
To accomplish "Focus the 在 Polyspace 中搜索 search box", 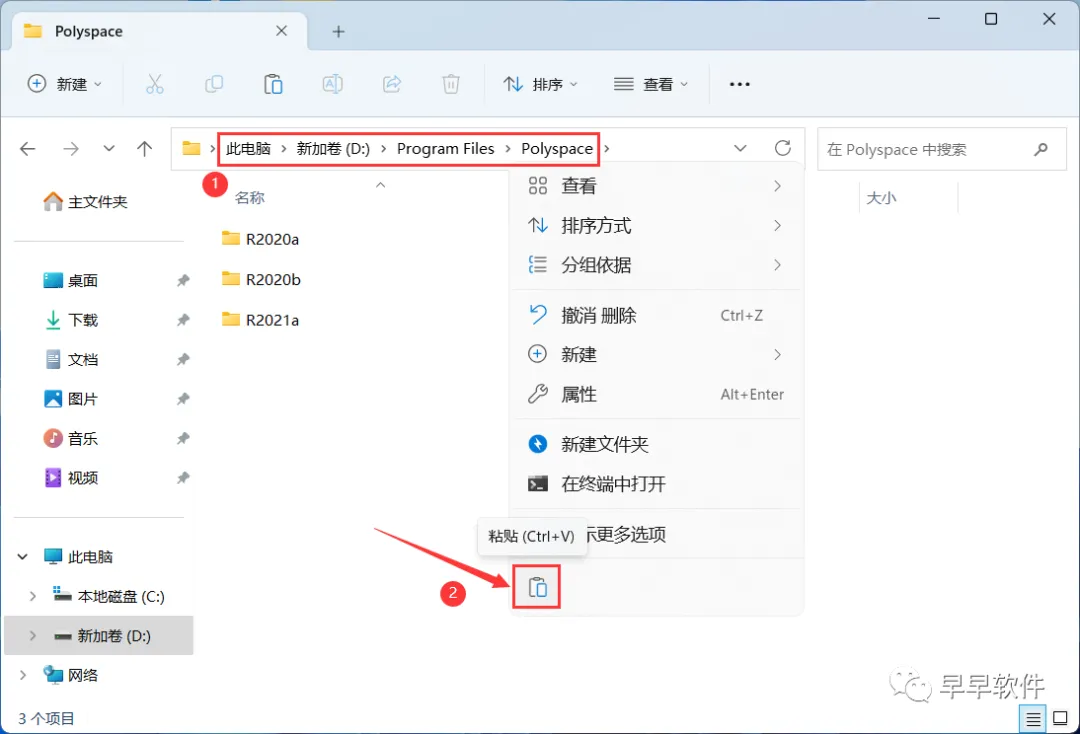I will pos(942,149).
